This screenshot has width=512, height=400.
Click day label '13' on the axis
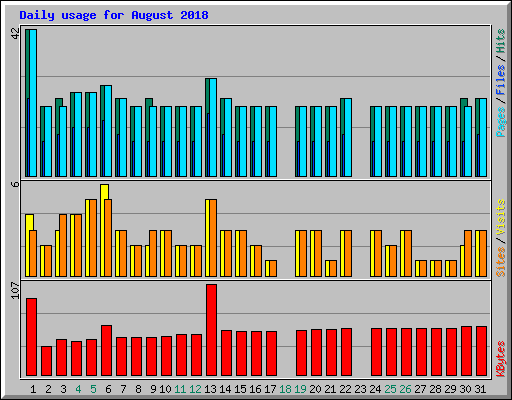(210, 389)
